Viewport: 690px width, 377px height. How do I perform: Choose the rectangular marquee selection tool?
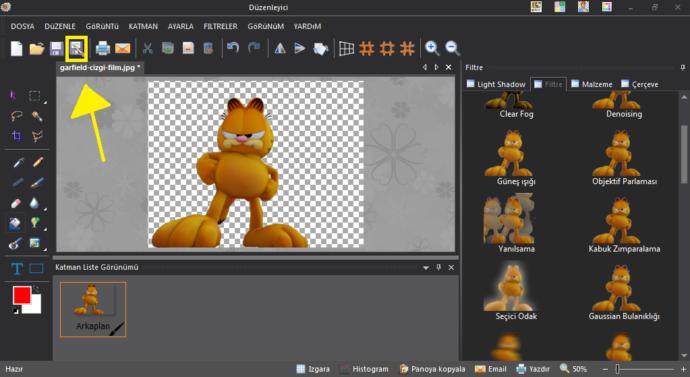(35, 96)
